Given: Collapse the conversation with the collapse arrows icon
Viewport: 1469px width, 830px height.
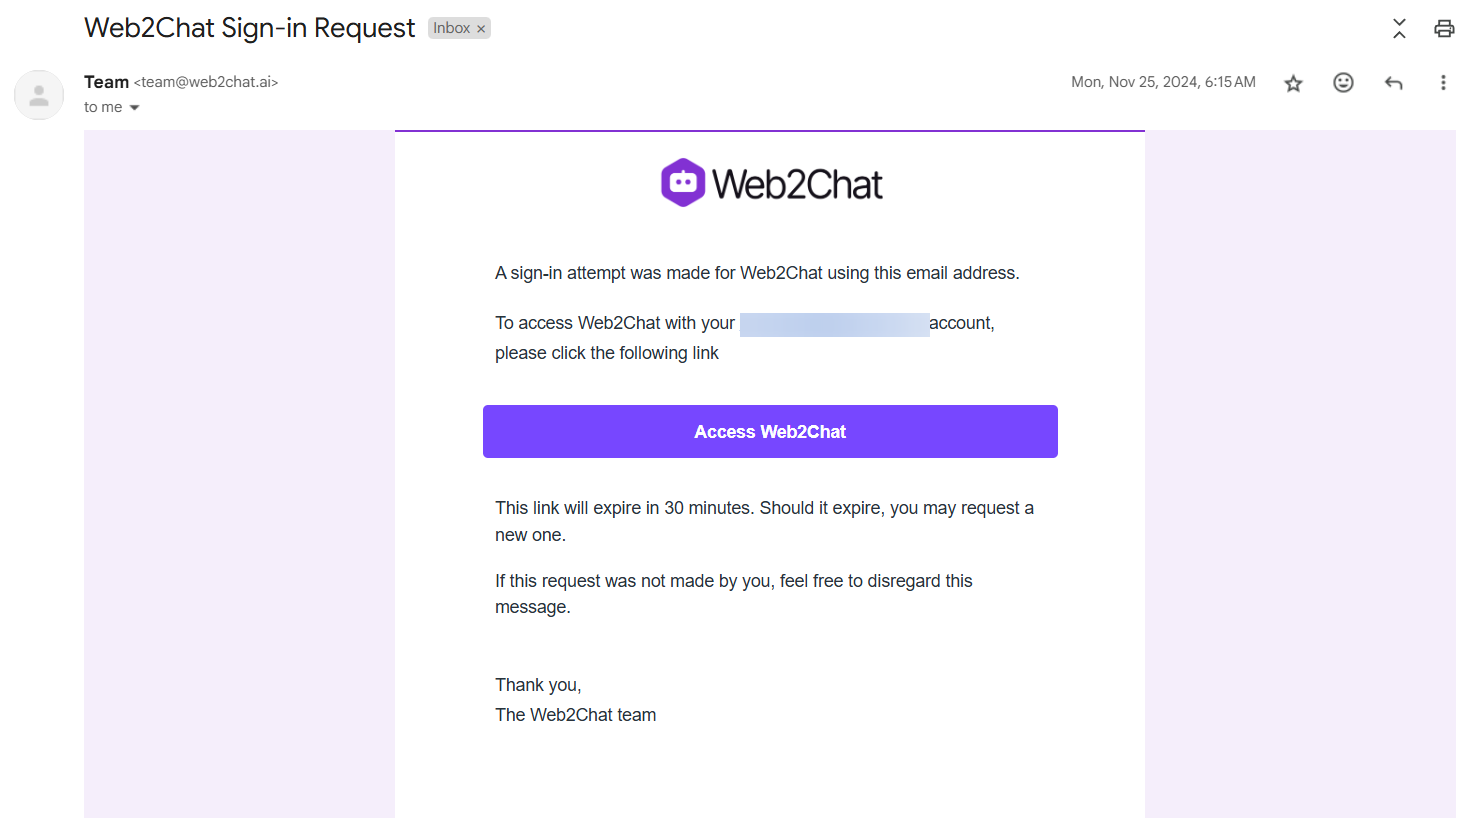Looking at the screenshot, I should click(1399, 28).
